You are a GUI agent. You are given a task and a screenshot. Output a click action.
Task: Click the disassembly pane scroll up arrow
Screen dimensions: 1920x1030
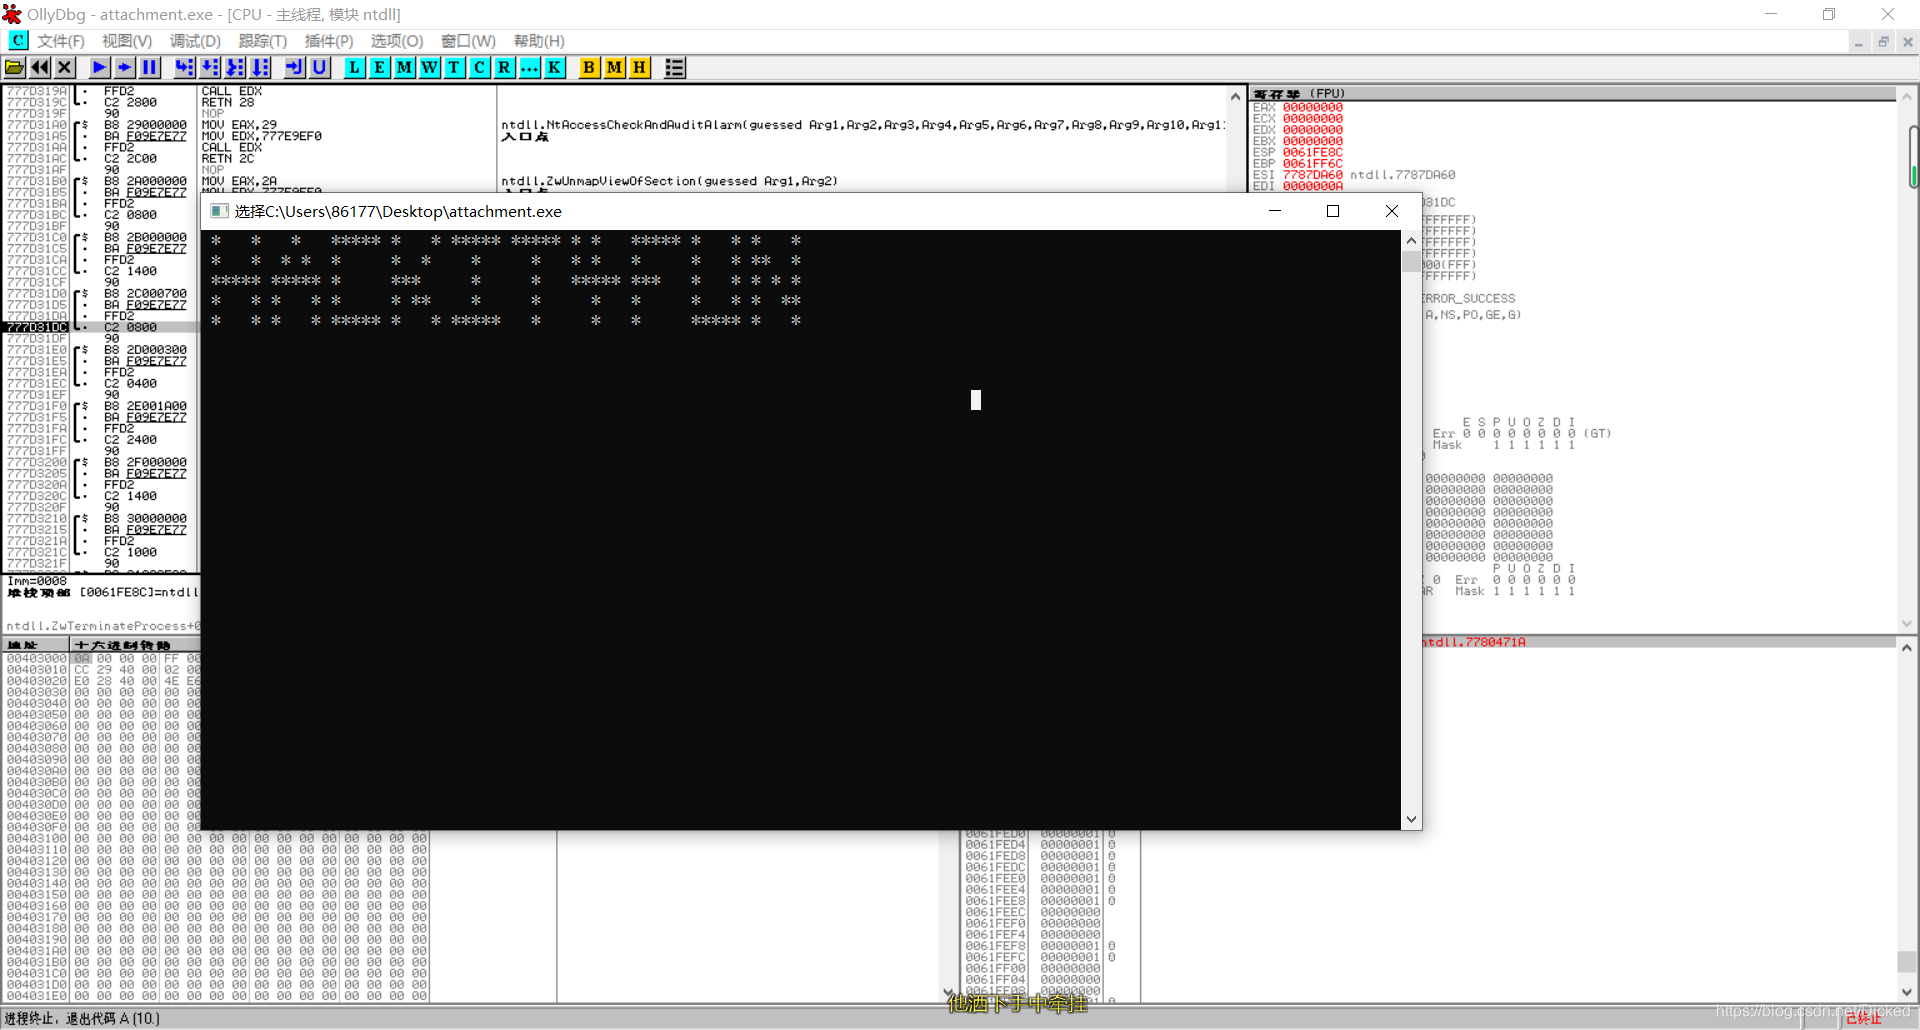coord(1235,96)
